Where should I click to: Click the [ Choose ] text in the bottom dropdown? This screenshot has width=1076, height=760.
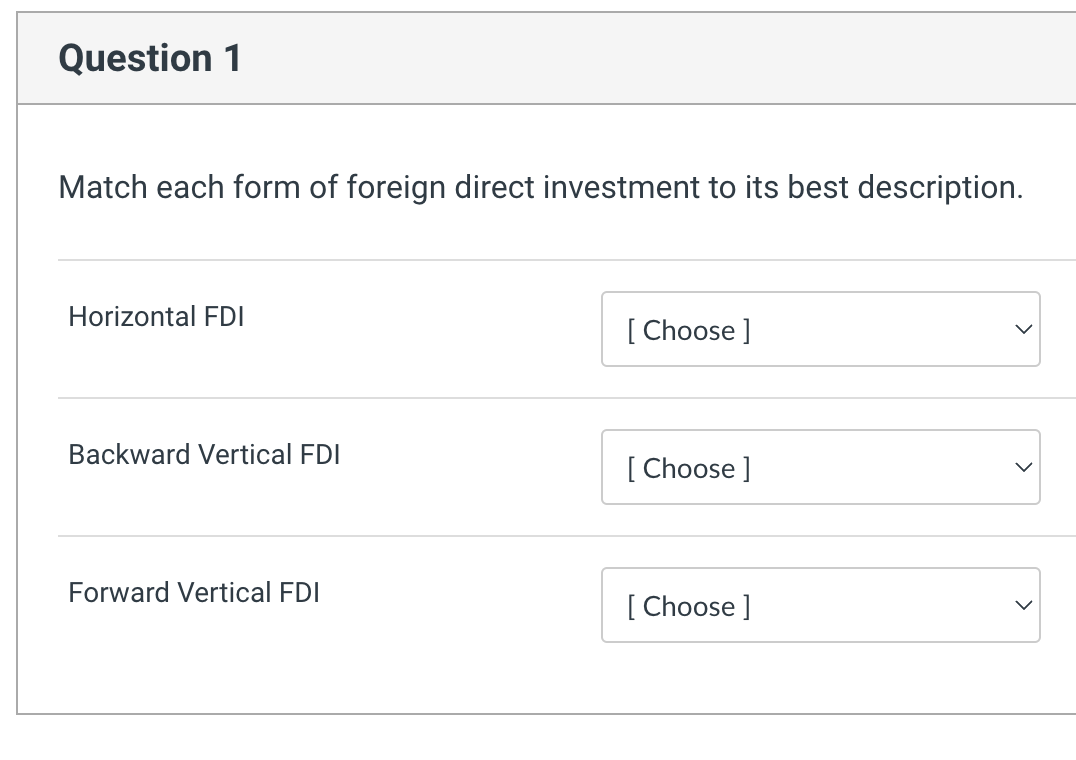point(687,606)
